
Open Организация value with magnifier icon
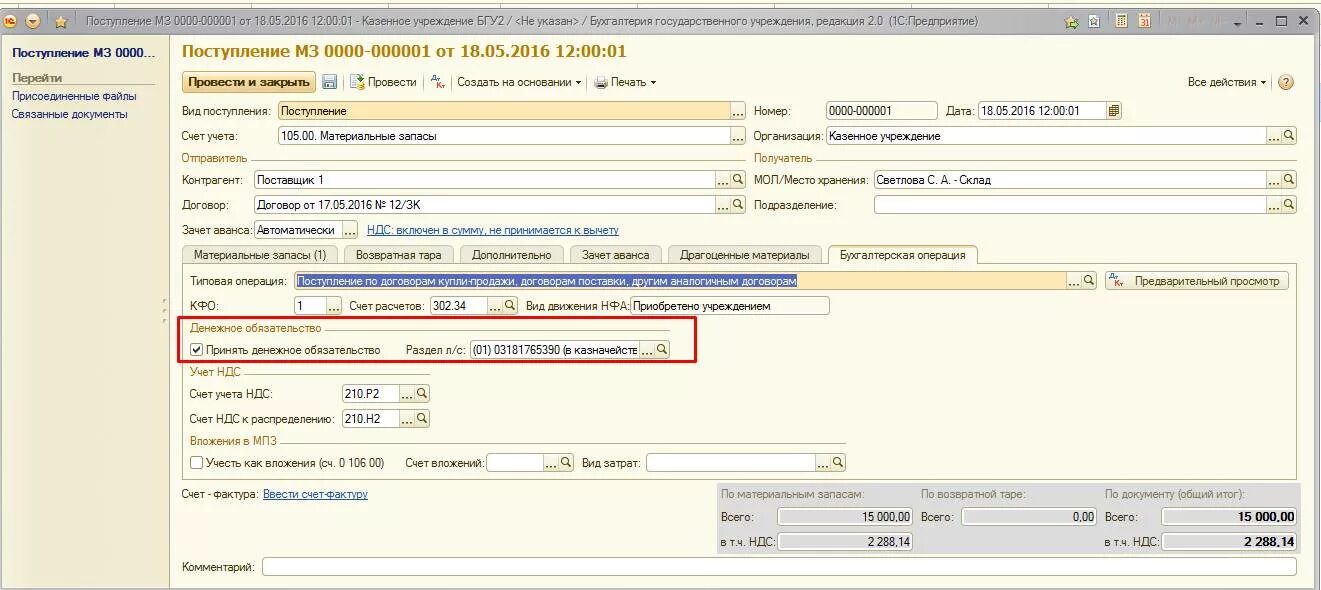pos(1289,136)
